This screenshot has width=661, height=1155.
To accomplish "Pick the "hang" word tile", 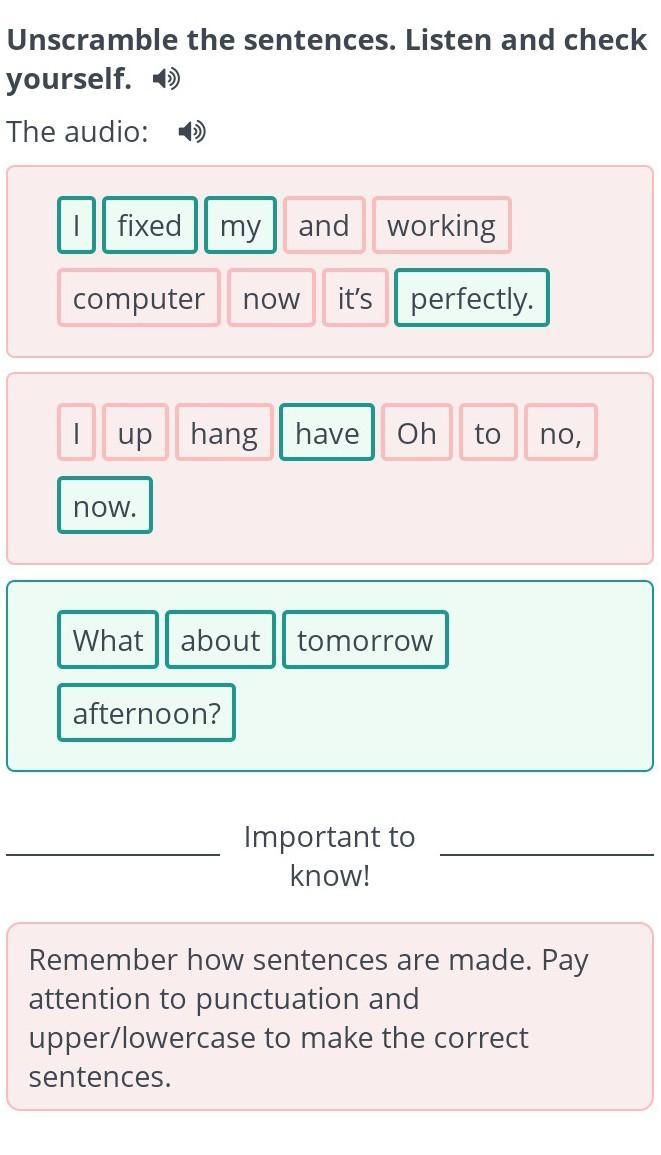I will [224, 433].
